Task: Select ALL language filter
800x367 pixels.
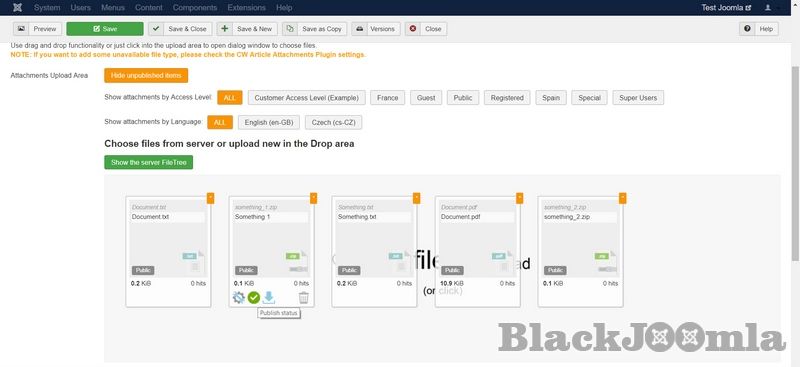Action: pyautogui.click(x=220, y=123)
